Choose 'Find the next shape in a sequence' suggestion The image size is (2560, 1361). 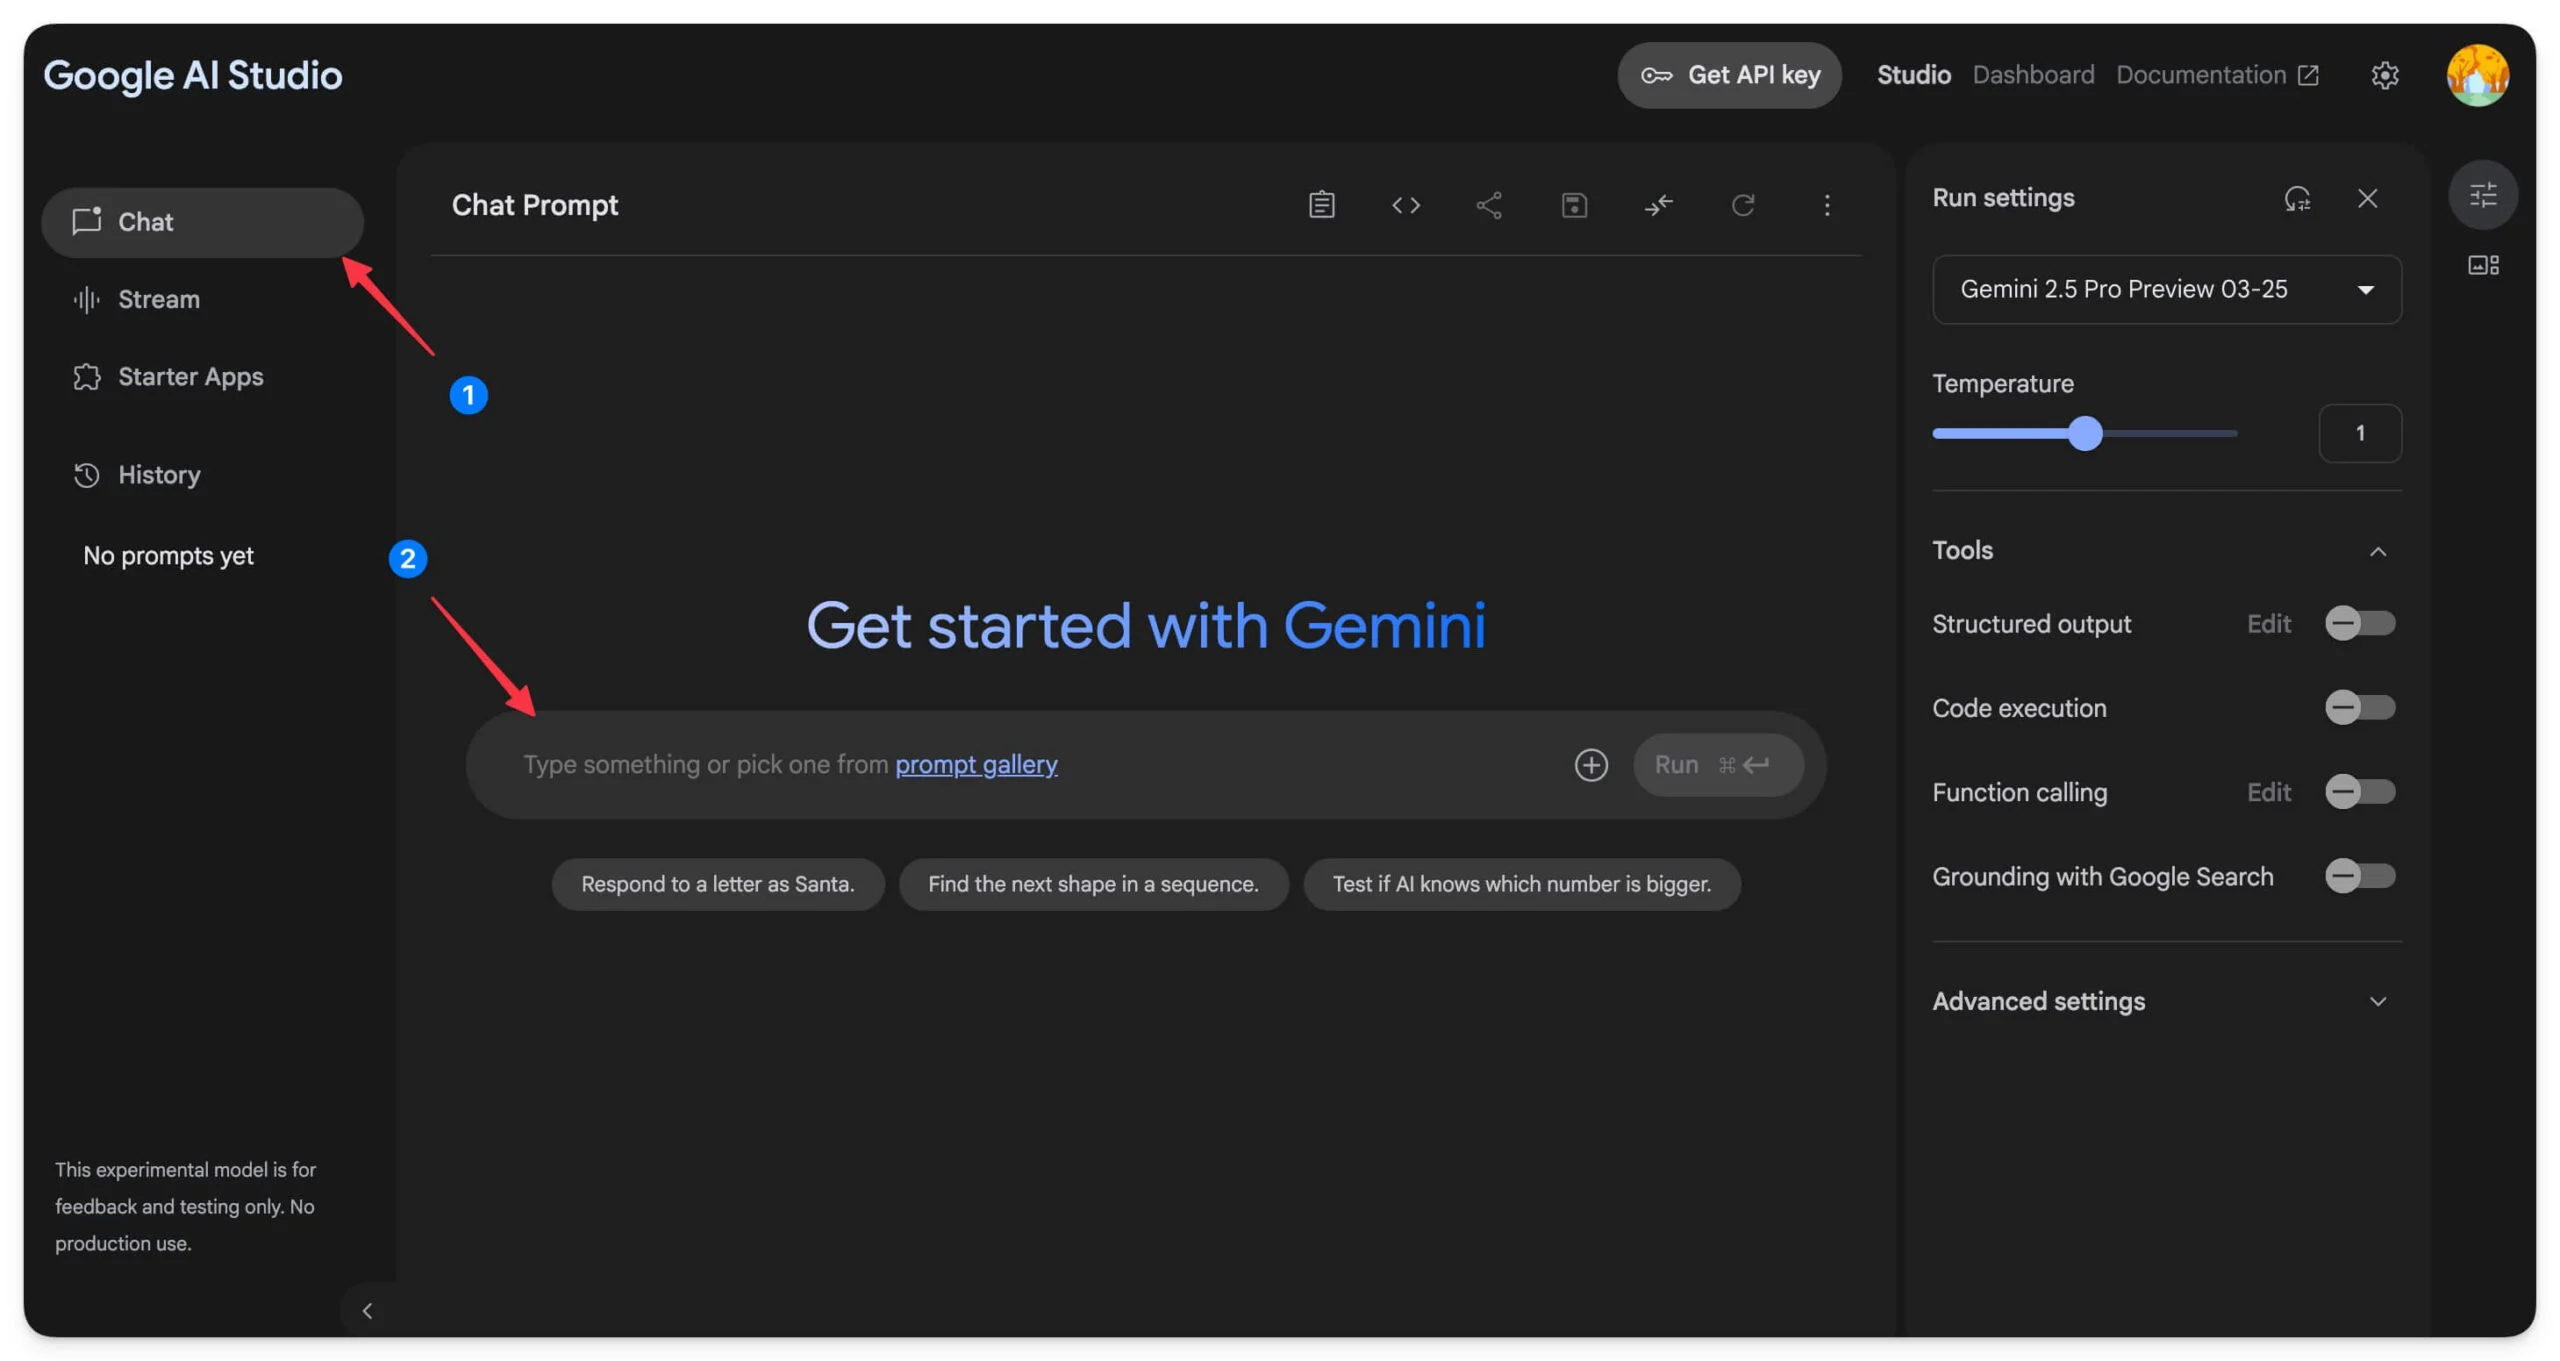1093,884
